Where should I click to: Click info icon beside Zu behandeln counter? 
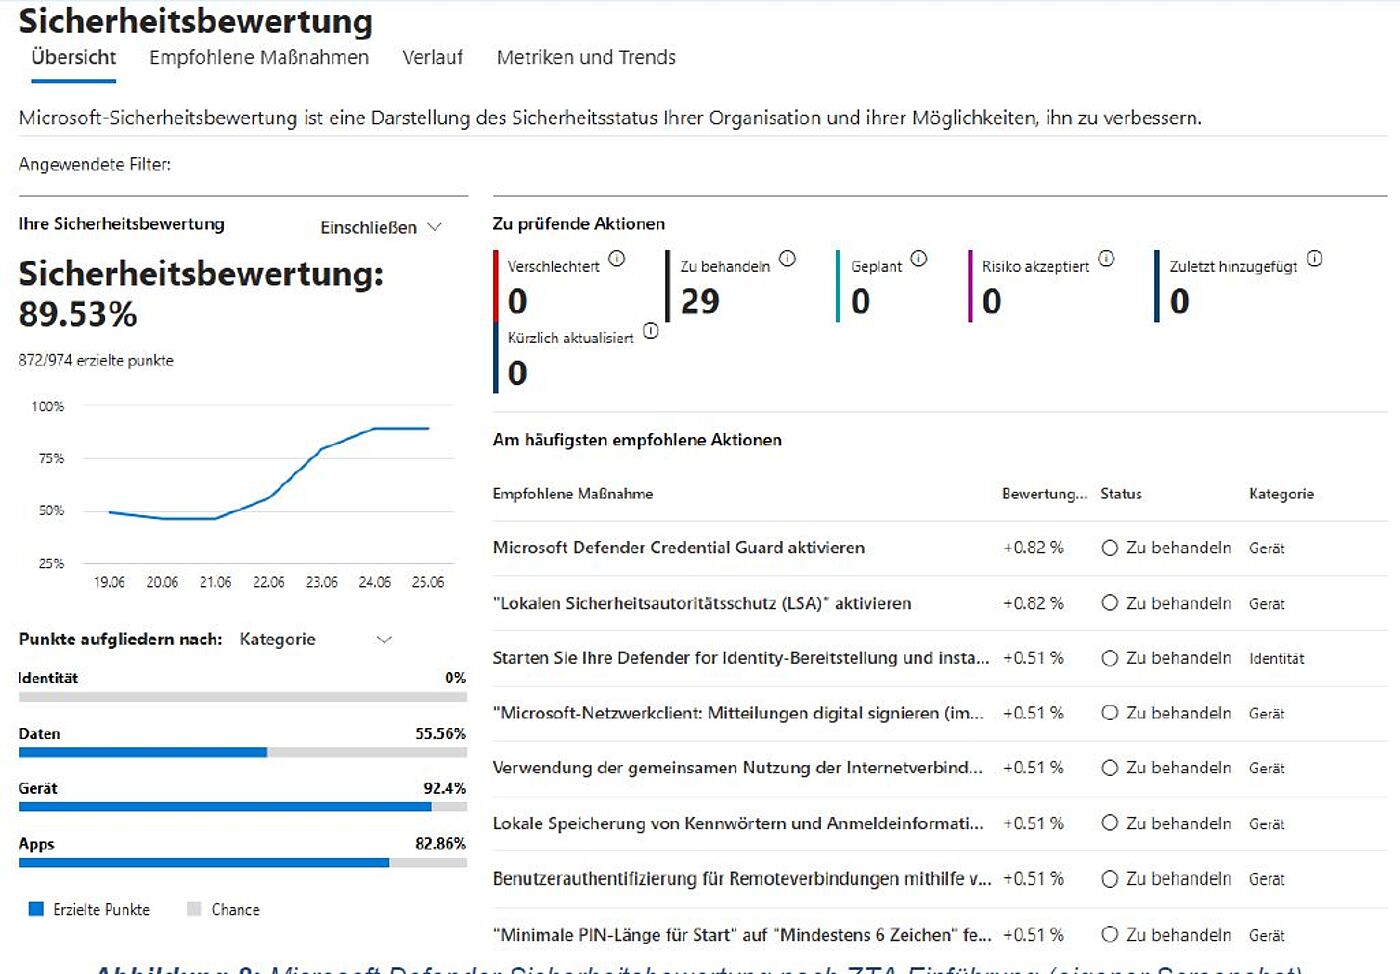point(787,259)
